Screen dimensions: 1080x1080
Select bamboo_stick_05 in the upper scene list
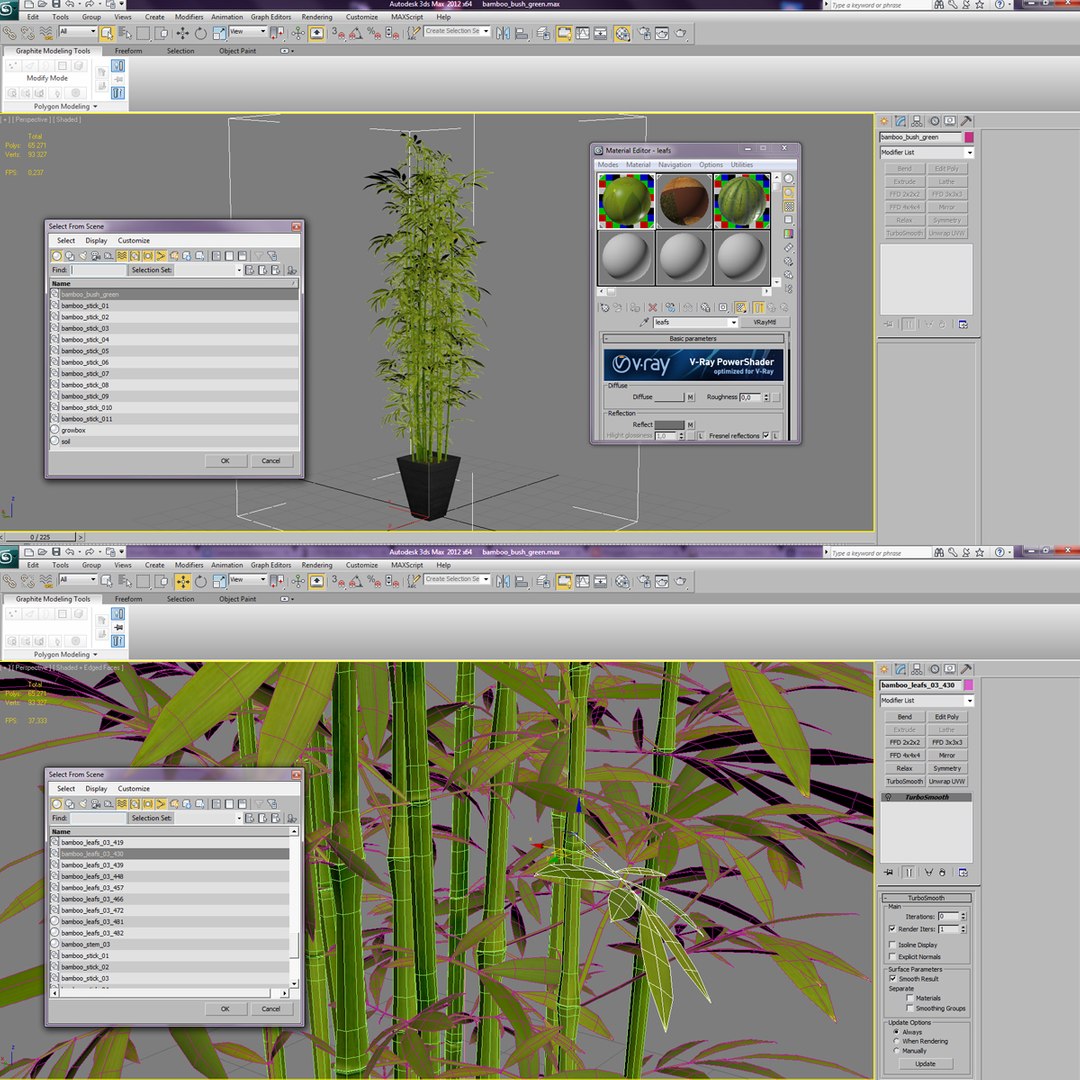point(174,351)
